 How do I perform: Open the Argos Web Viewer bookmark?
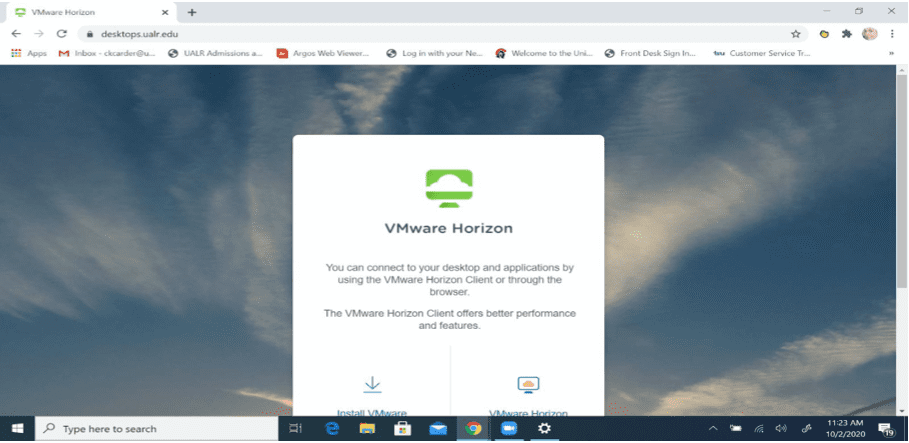click(x=323, y=53)
